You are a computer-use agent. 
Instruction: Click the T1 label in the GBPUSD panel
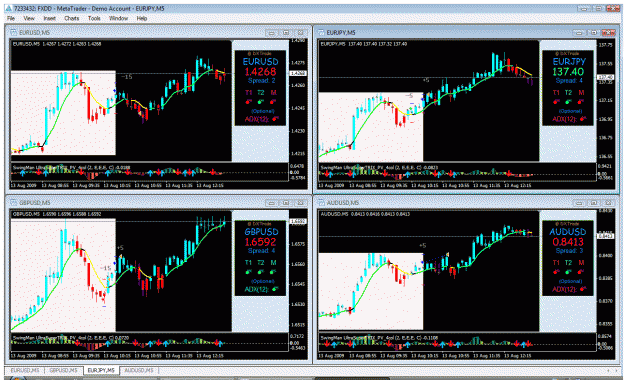click(x=248, y=262)
